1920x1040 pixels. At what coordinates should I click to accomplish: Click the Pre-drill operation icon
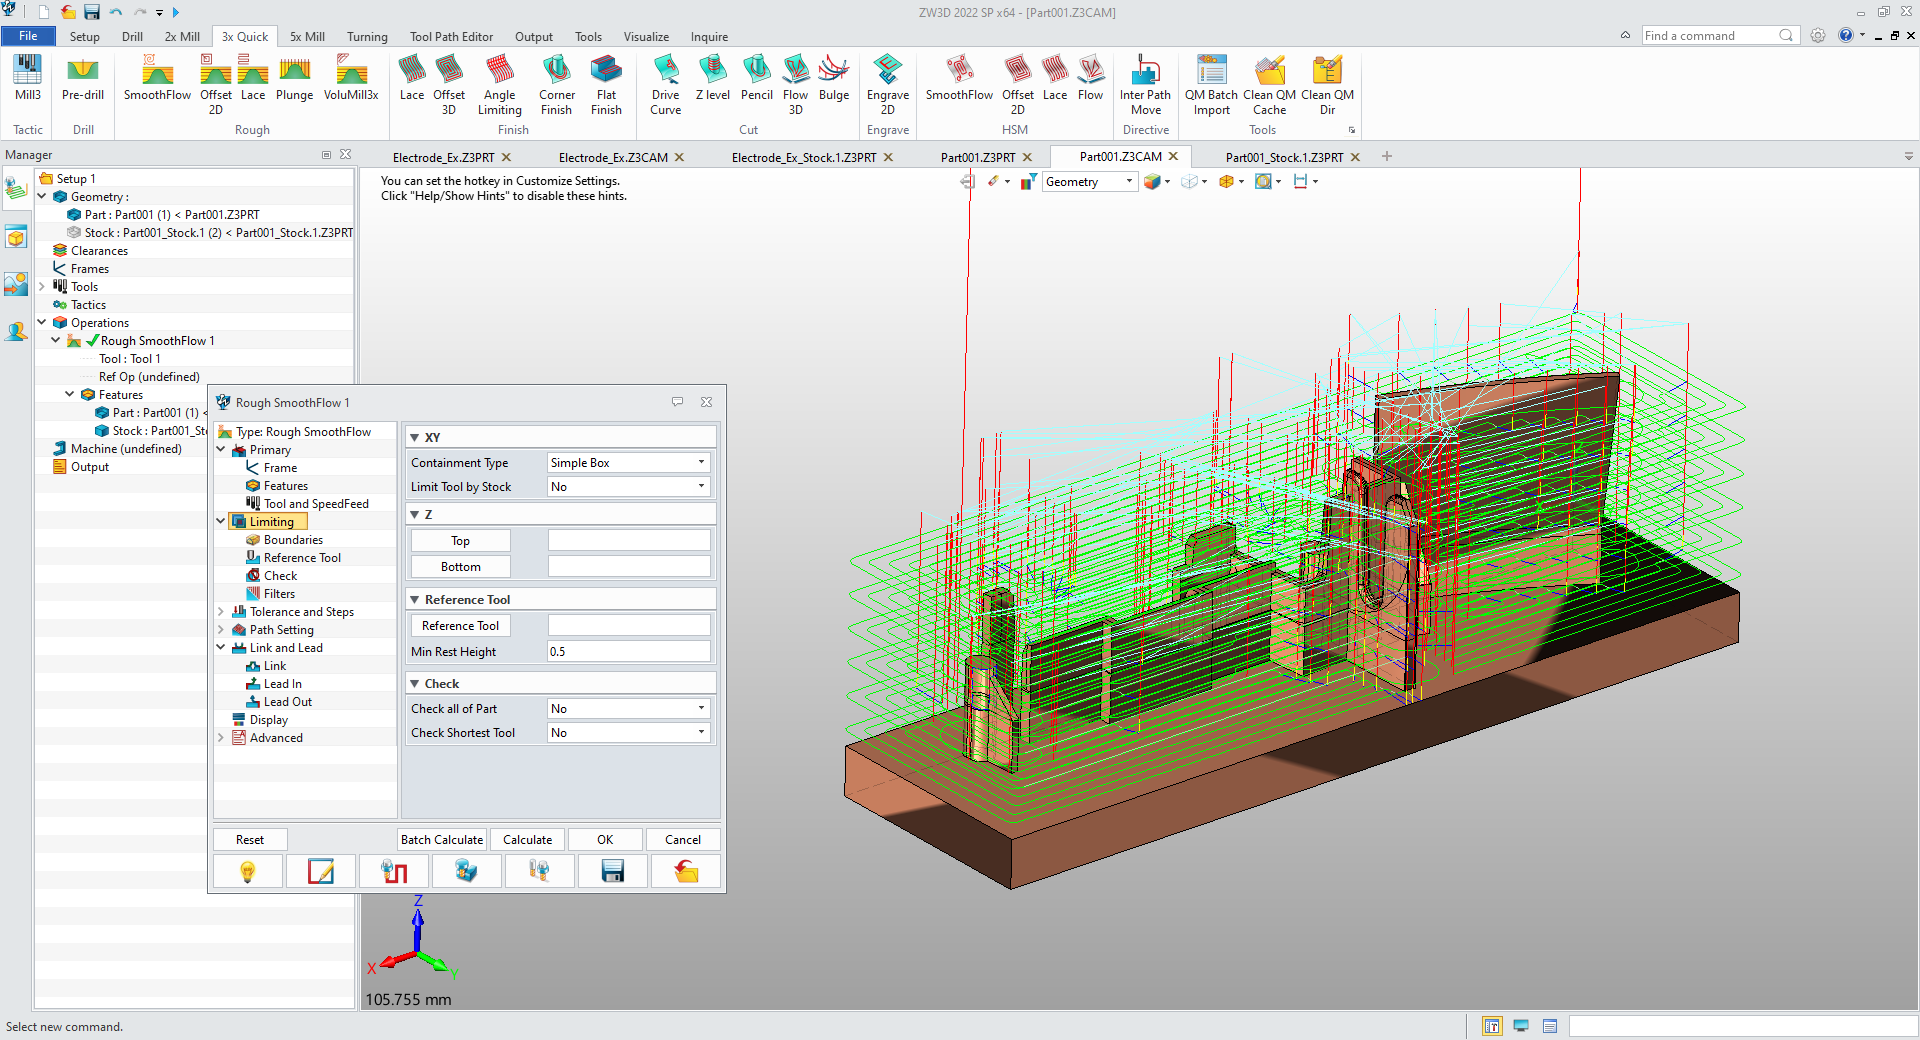pos(83,78)
